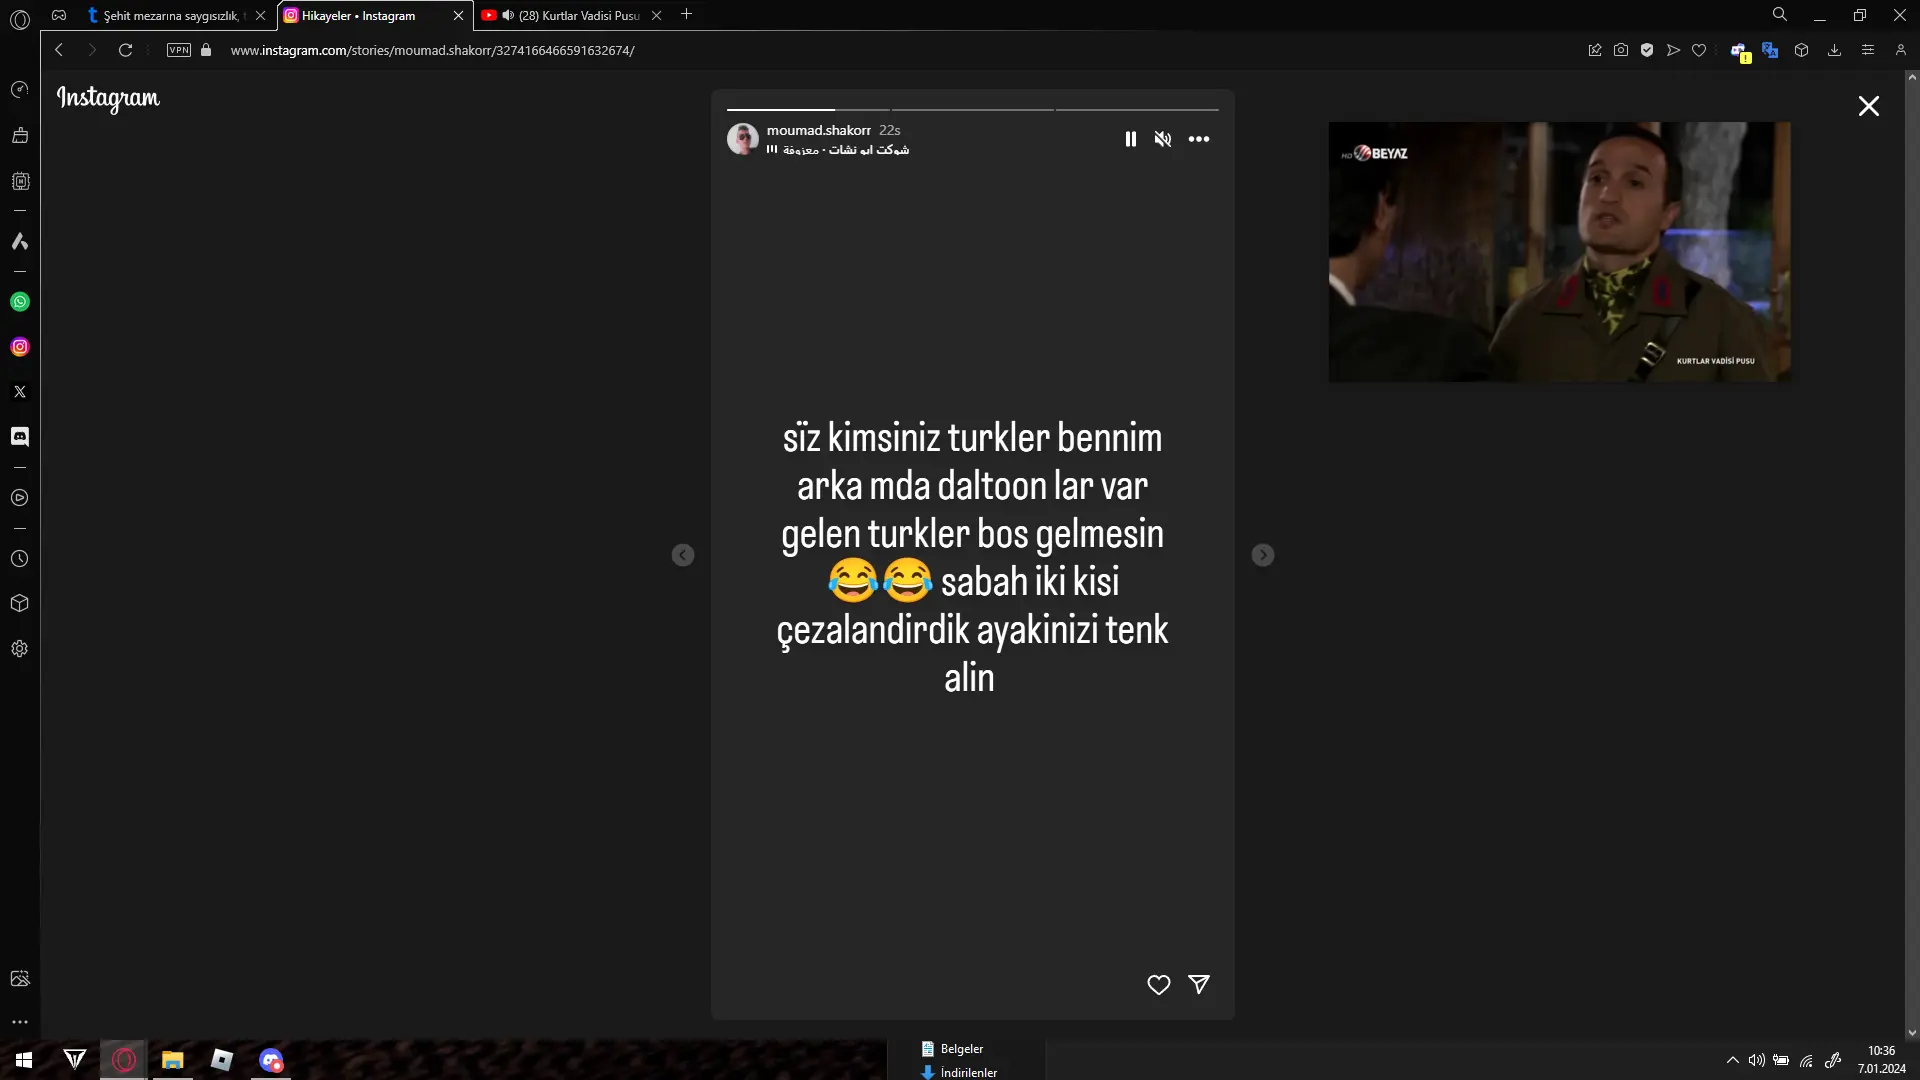This screenshot has width=1920, height=1080.
Task: Toggle the ad blocker shield
Action: coord(1647,50)
